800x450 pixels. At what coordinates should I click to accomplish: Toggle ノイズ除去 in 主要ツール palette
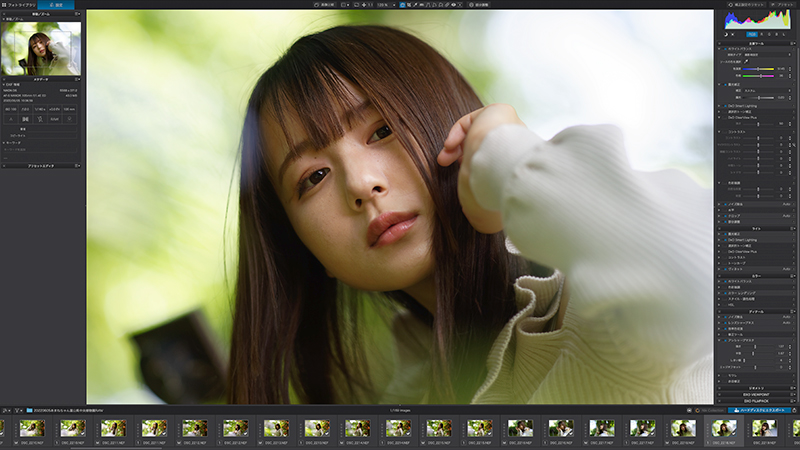click(x=725, y=204)
